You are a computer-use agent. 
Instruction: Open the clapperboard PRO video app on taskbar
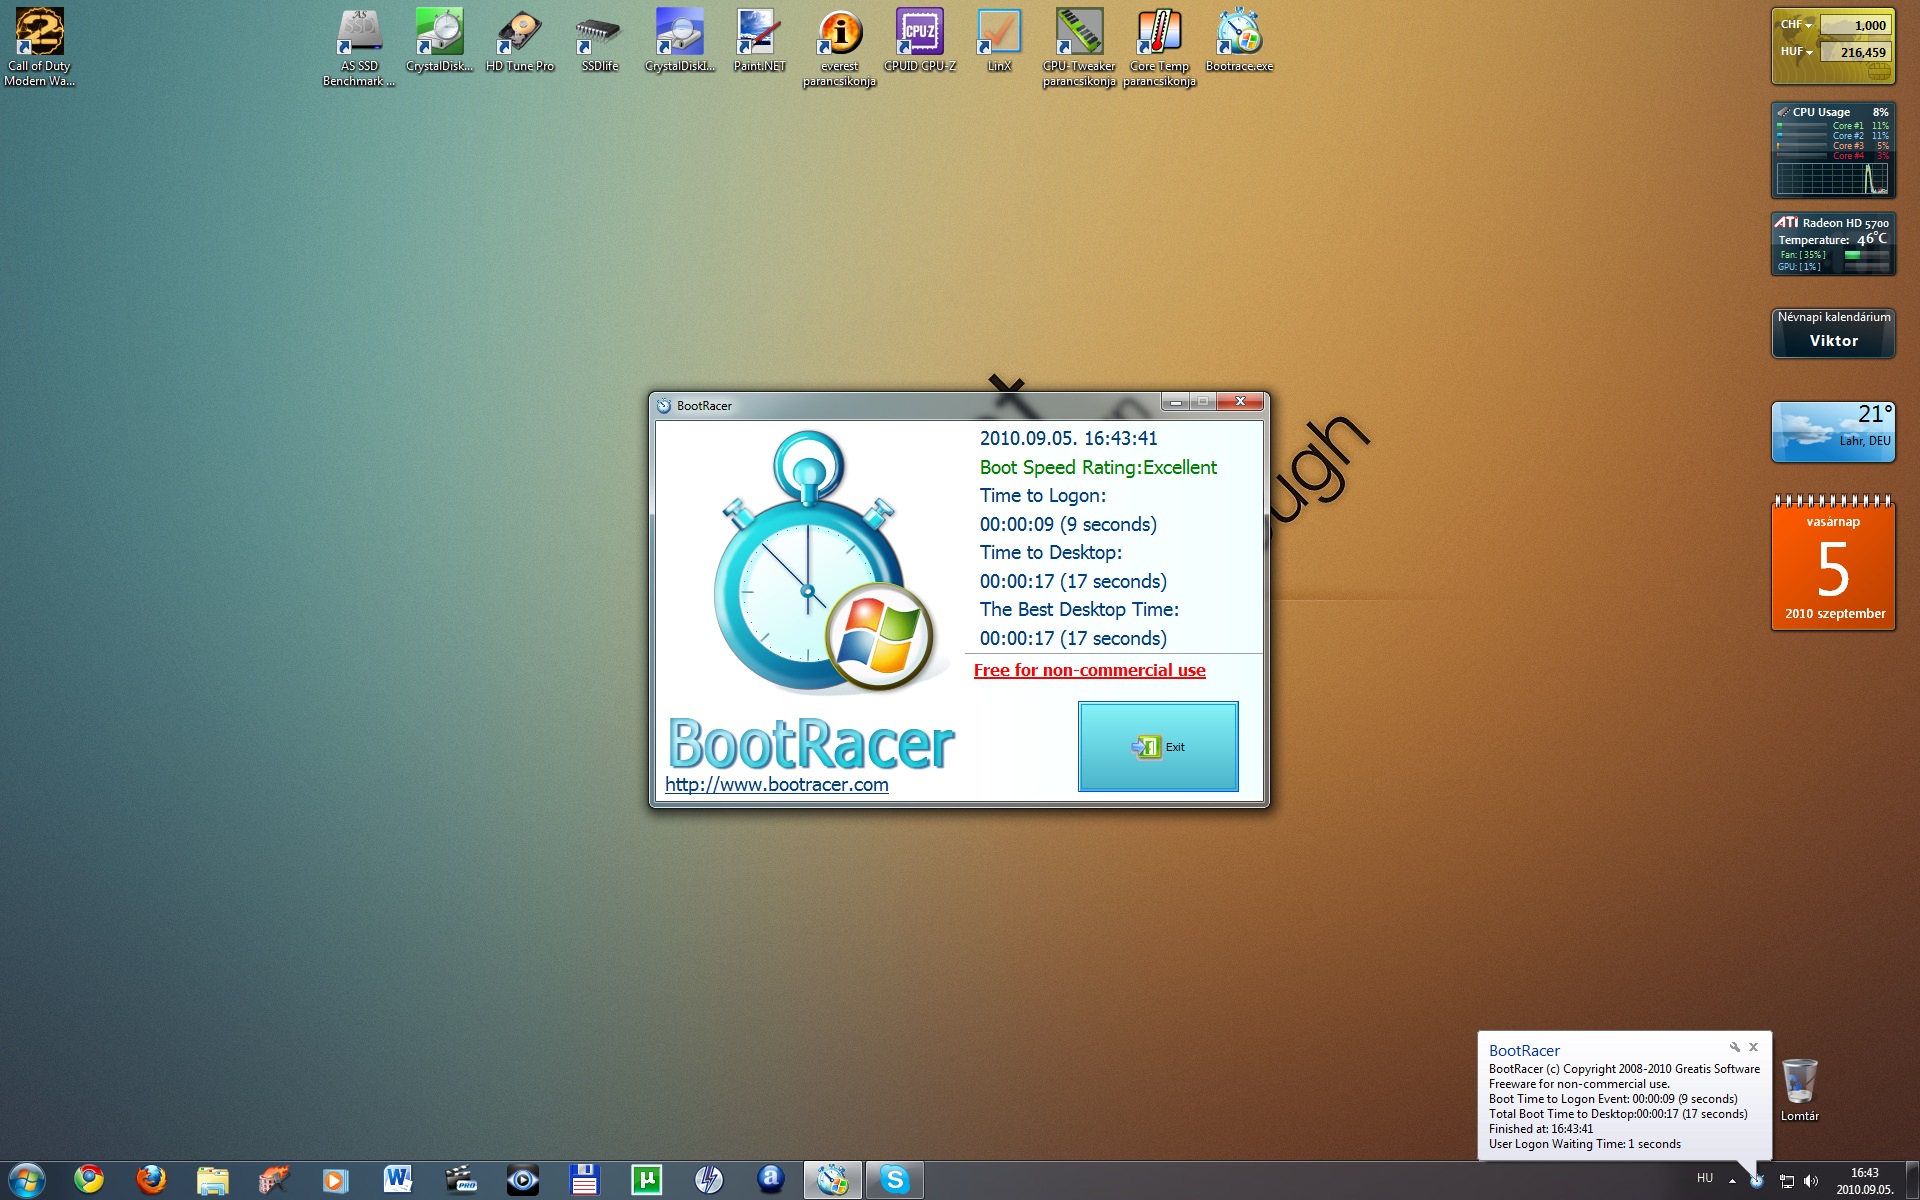(x=460, y=1180)
